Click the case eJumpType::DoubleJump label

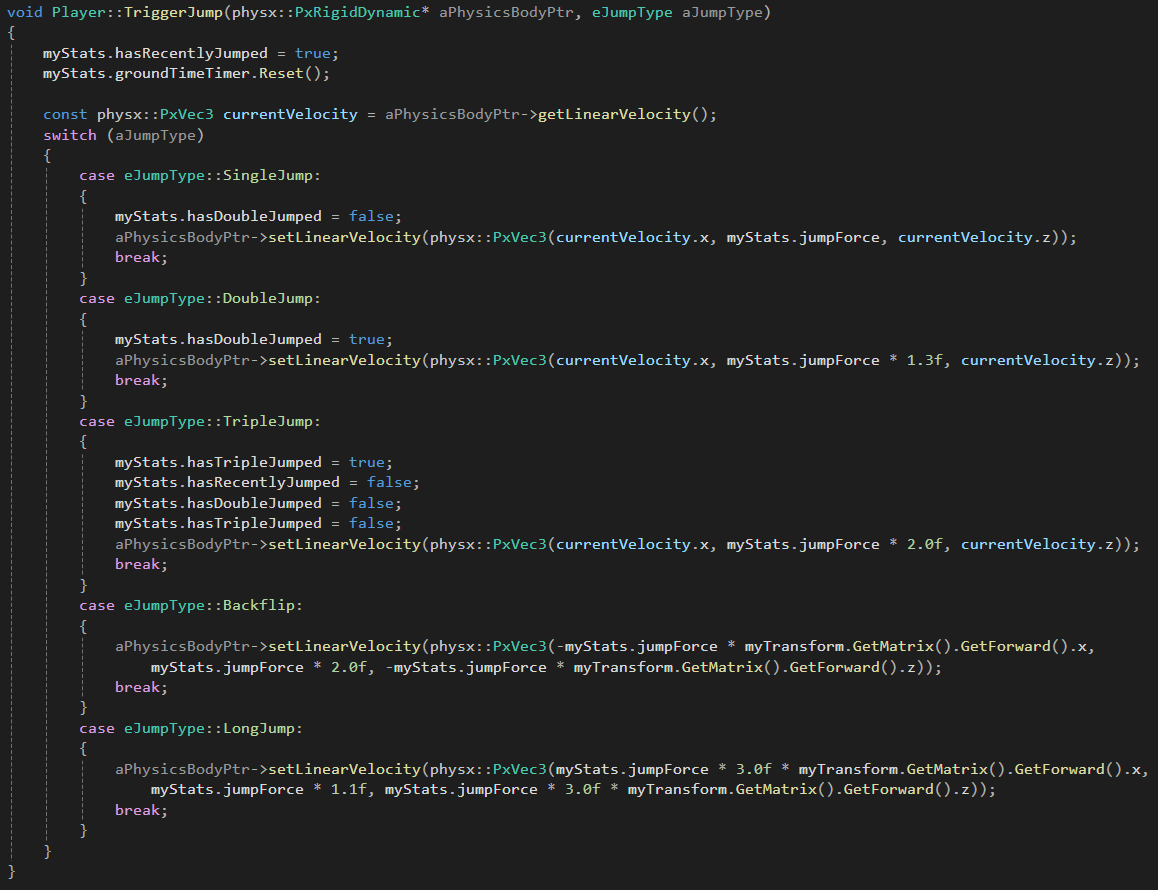[x=200, y=298]
